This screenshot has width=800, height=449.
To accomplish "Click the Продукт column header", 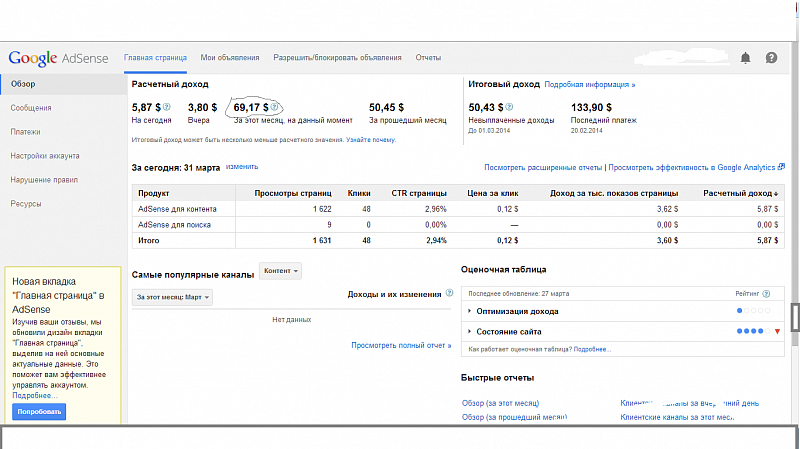I will [154, 193].
